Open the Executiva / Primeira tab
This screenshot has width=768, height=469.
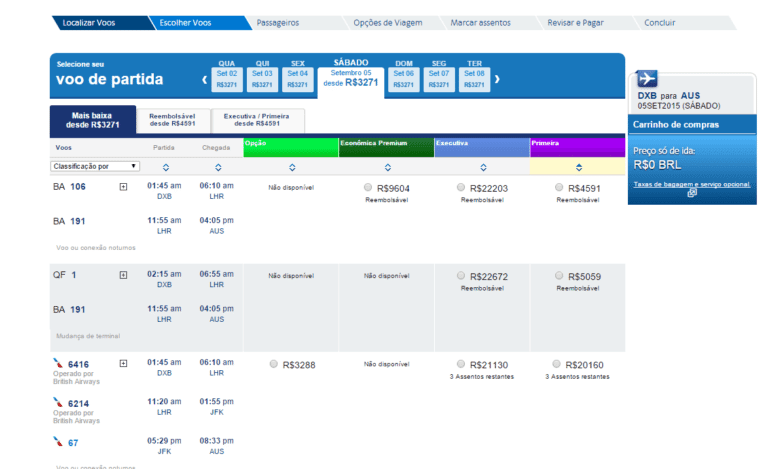pyautogui.click(x=256, y=121)
